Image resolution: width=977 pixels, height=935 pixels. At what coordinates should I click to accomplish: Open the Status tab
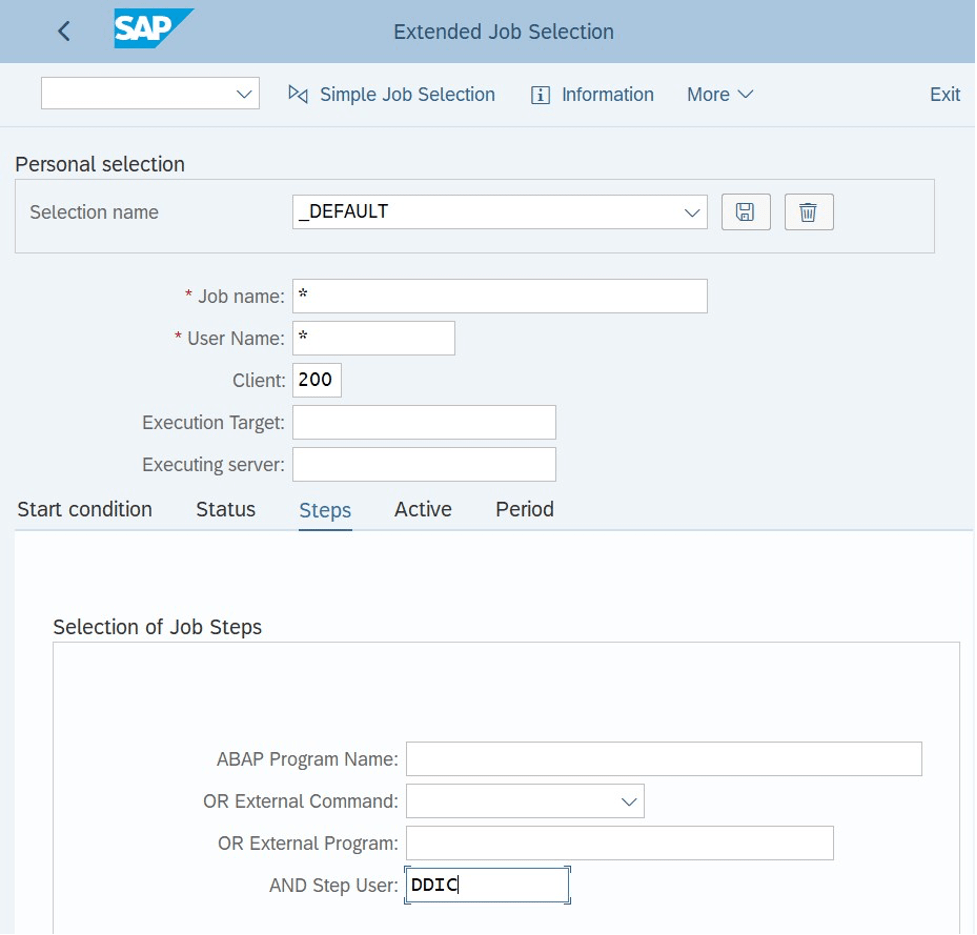point(224,509)
